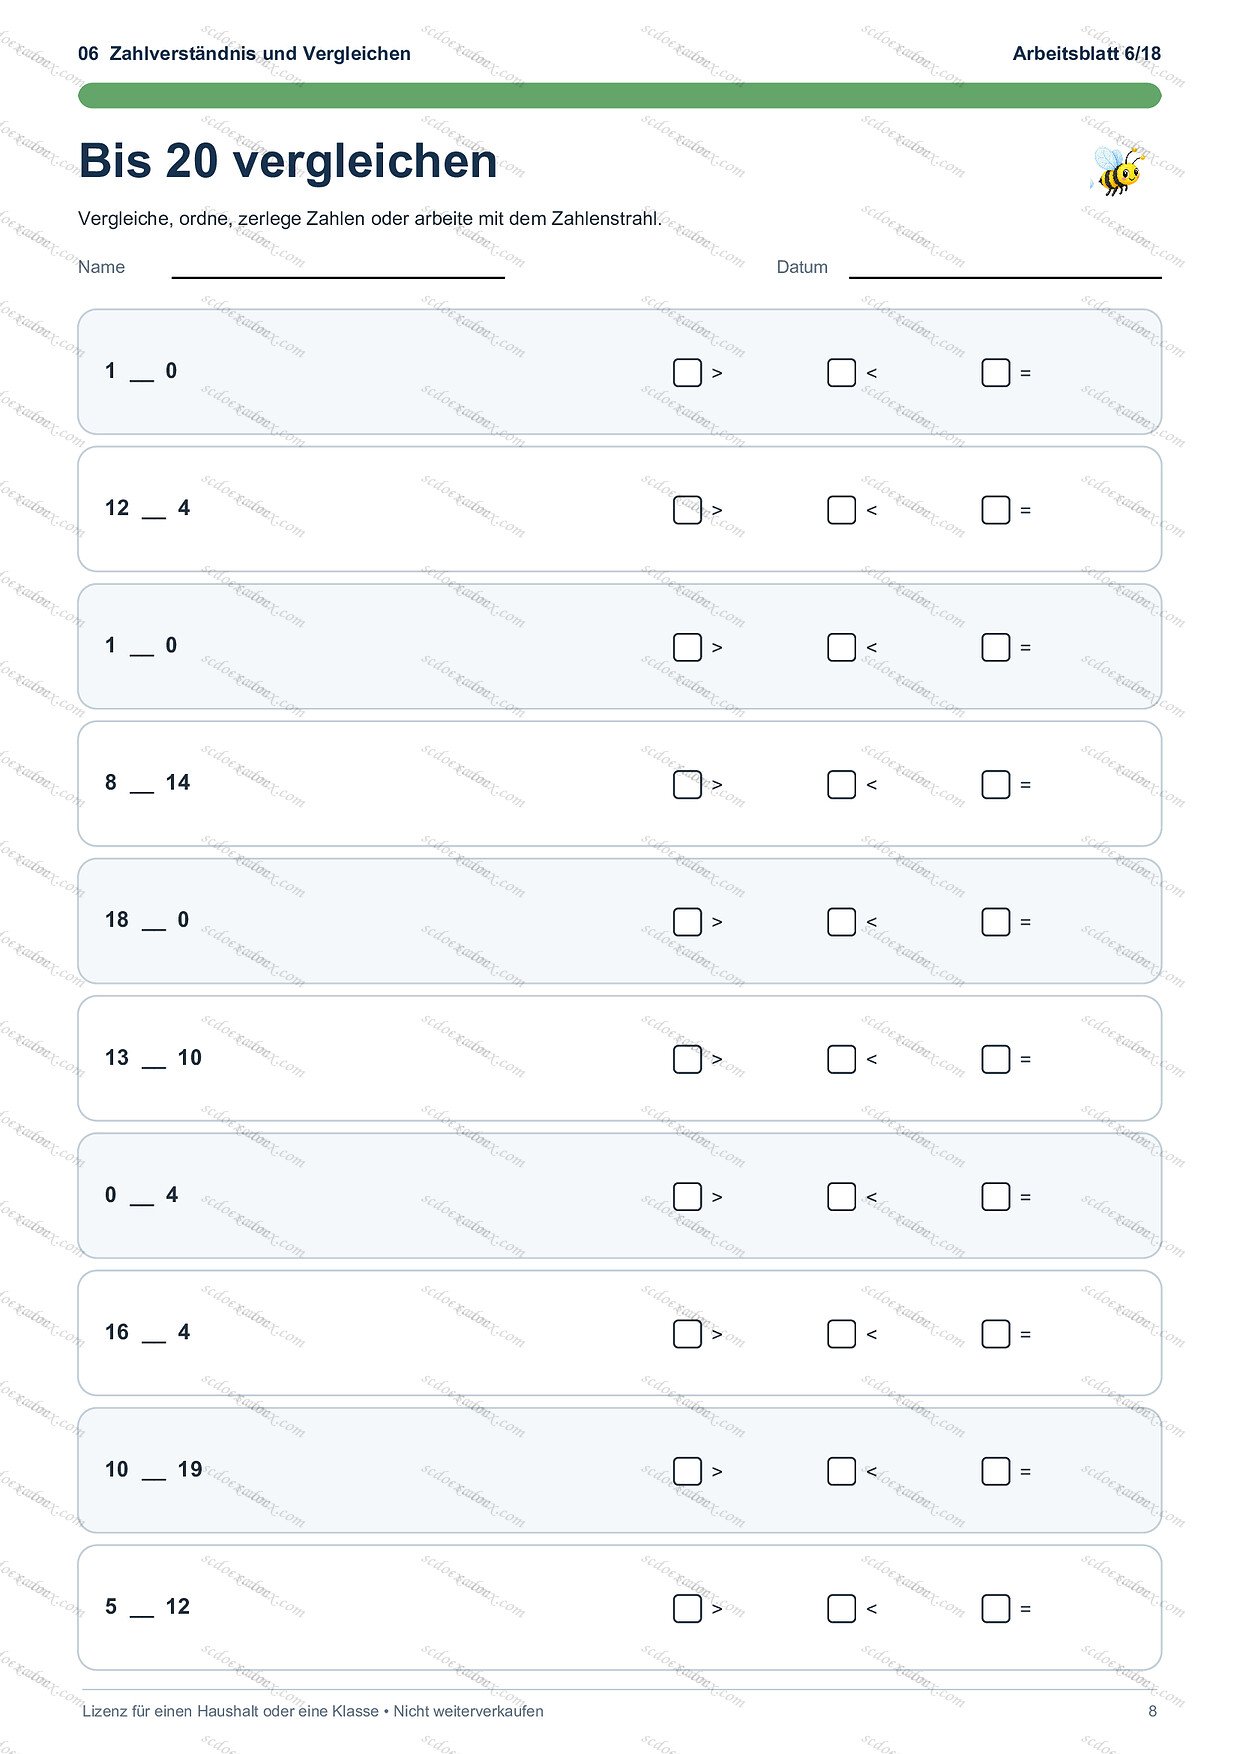Click the title Bis 20 vergleichen
The image size is (1240, 1754).
click(288, 162)
